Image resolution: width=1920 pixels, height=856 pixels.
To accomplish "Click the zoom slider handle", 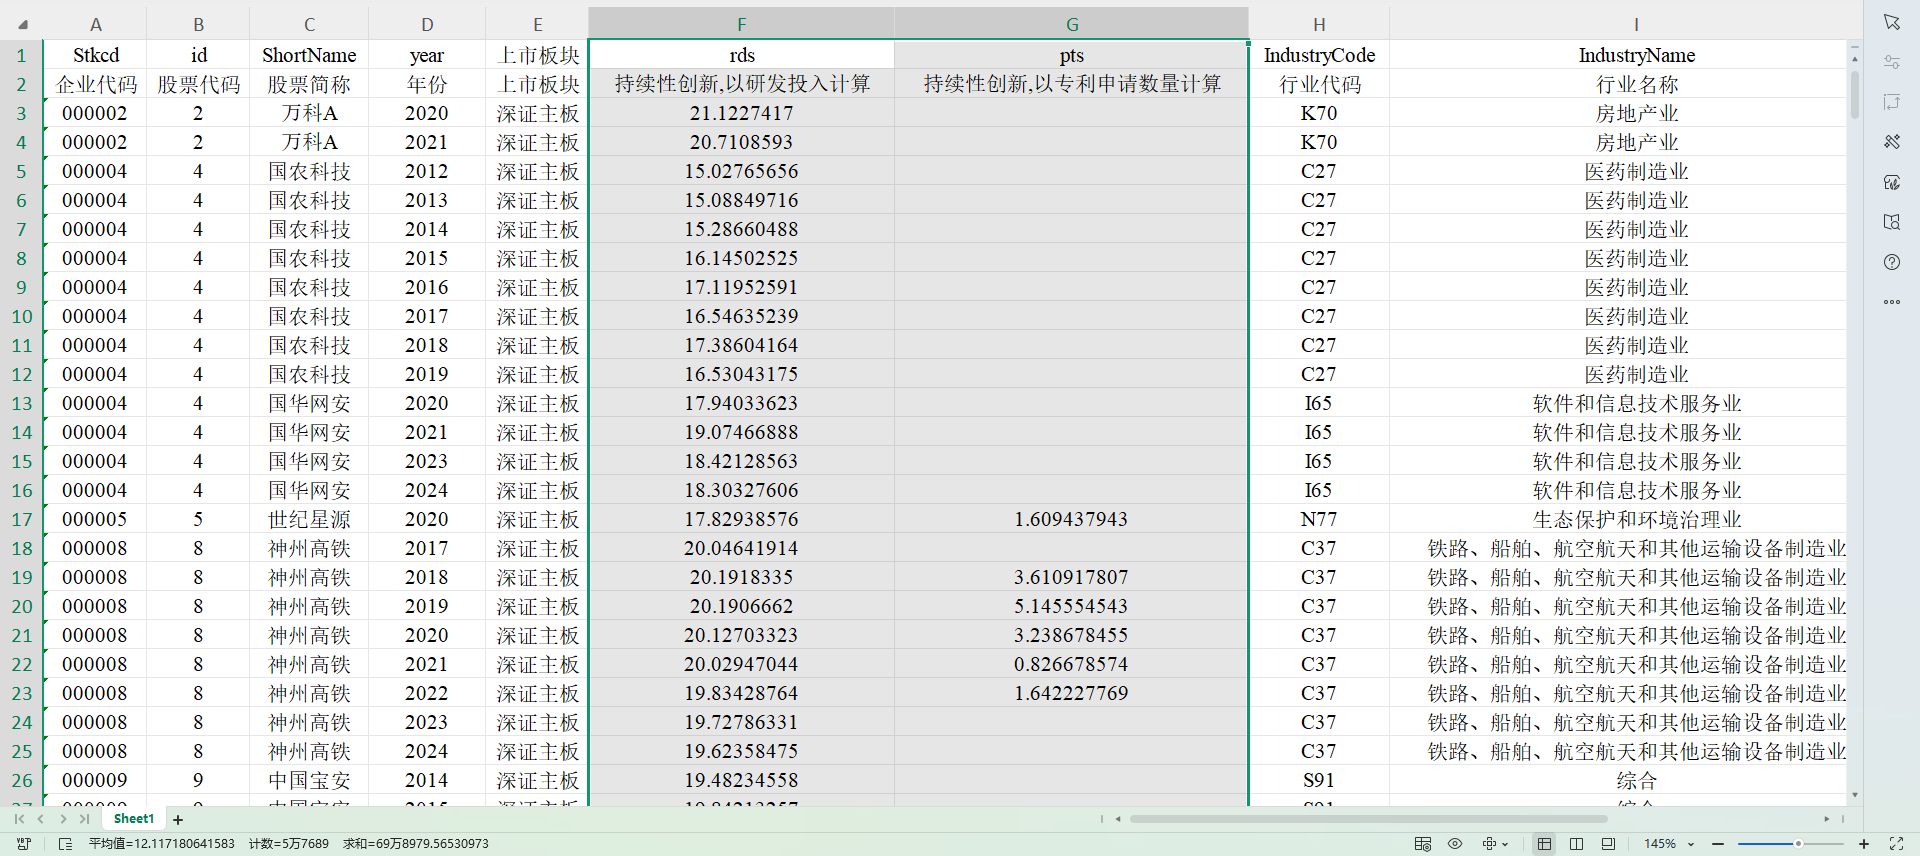I will click(x=1798, y=844).
